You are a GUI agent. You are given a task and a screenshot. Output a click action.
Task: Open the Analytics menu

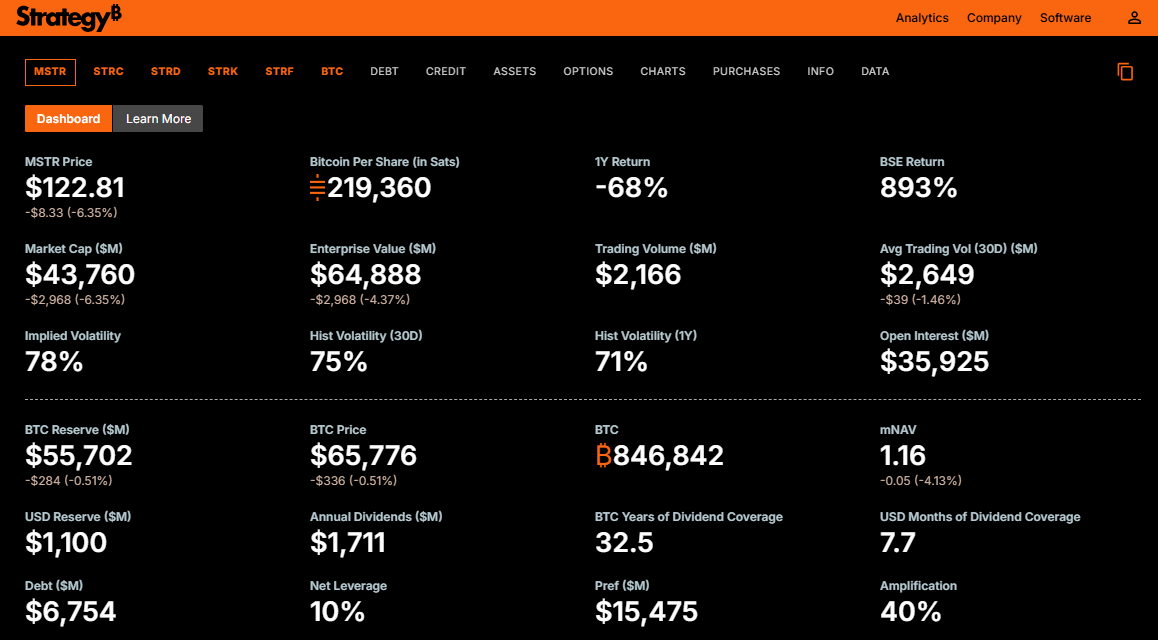click(x=922, y=18)
